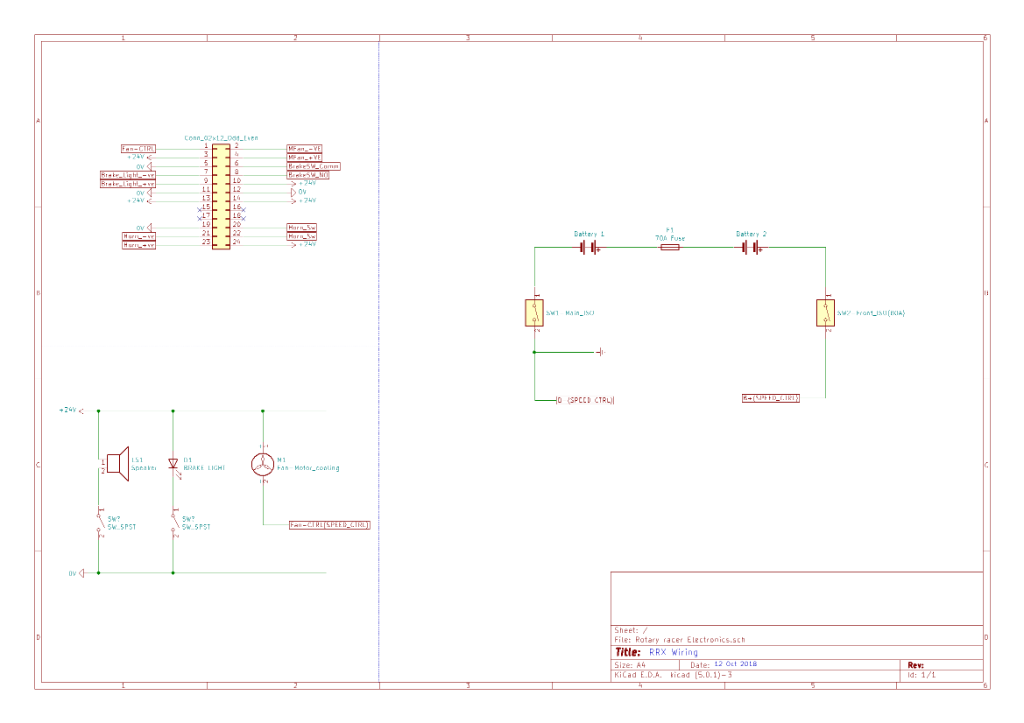Image resolution: width=1024 pixels, height=723 pixels.
Task: Select the LS1 Speaker symbol
Action: [x=118, y=464]
